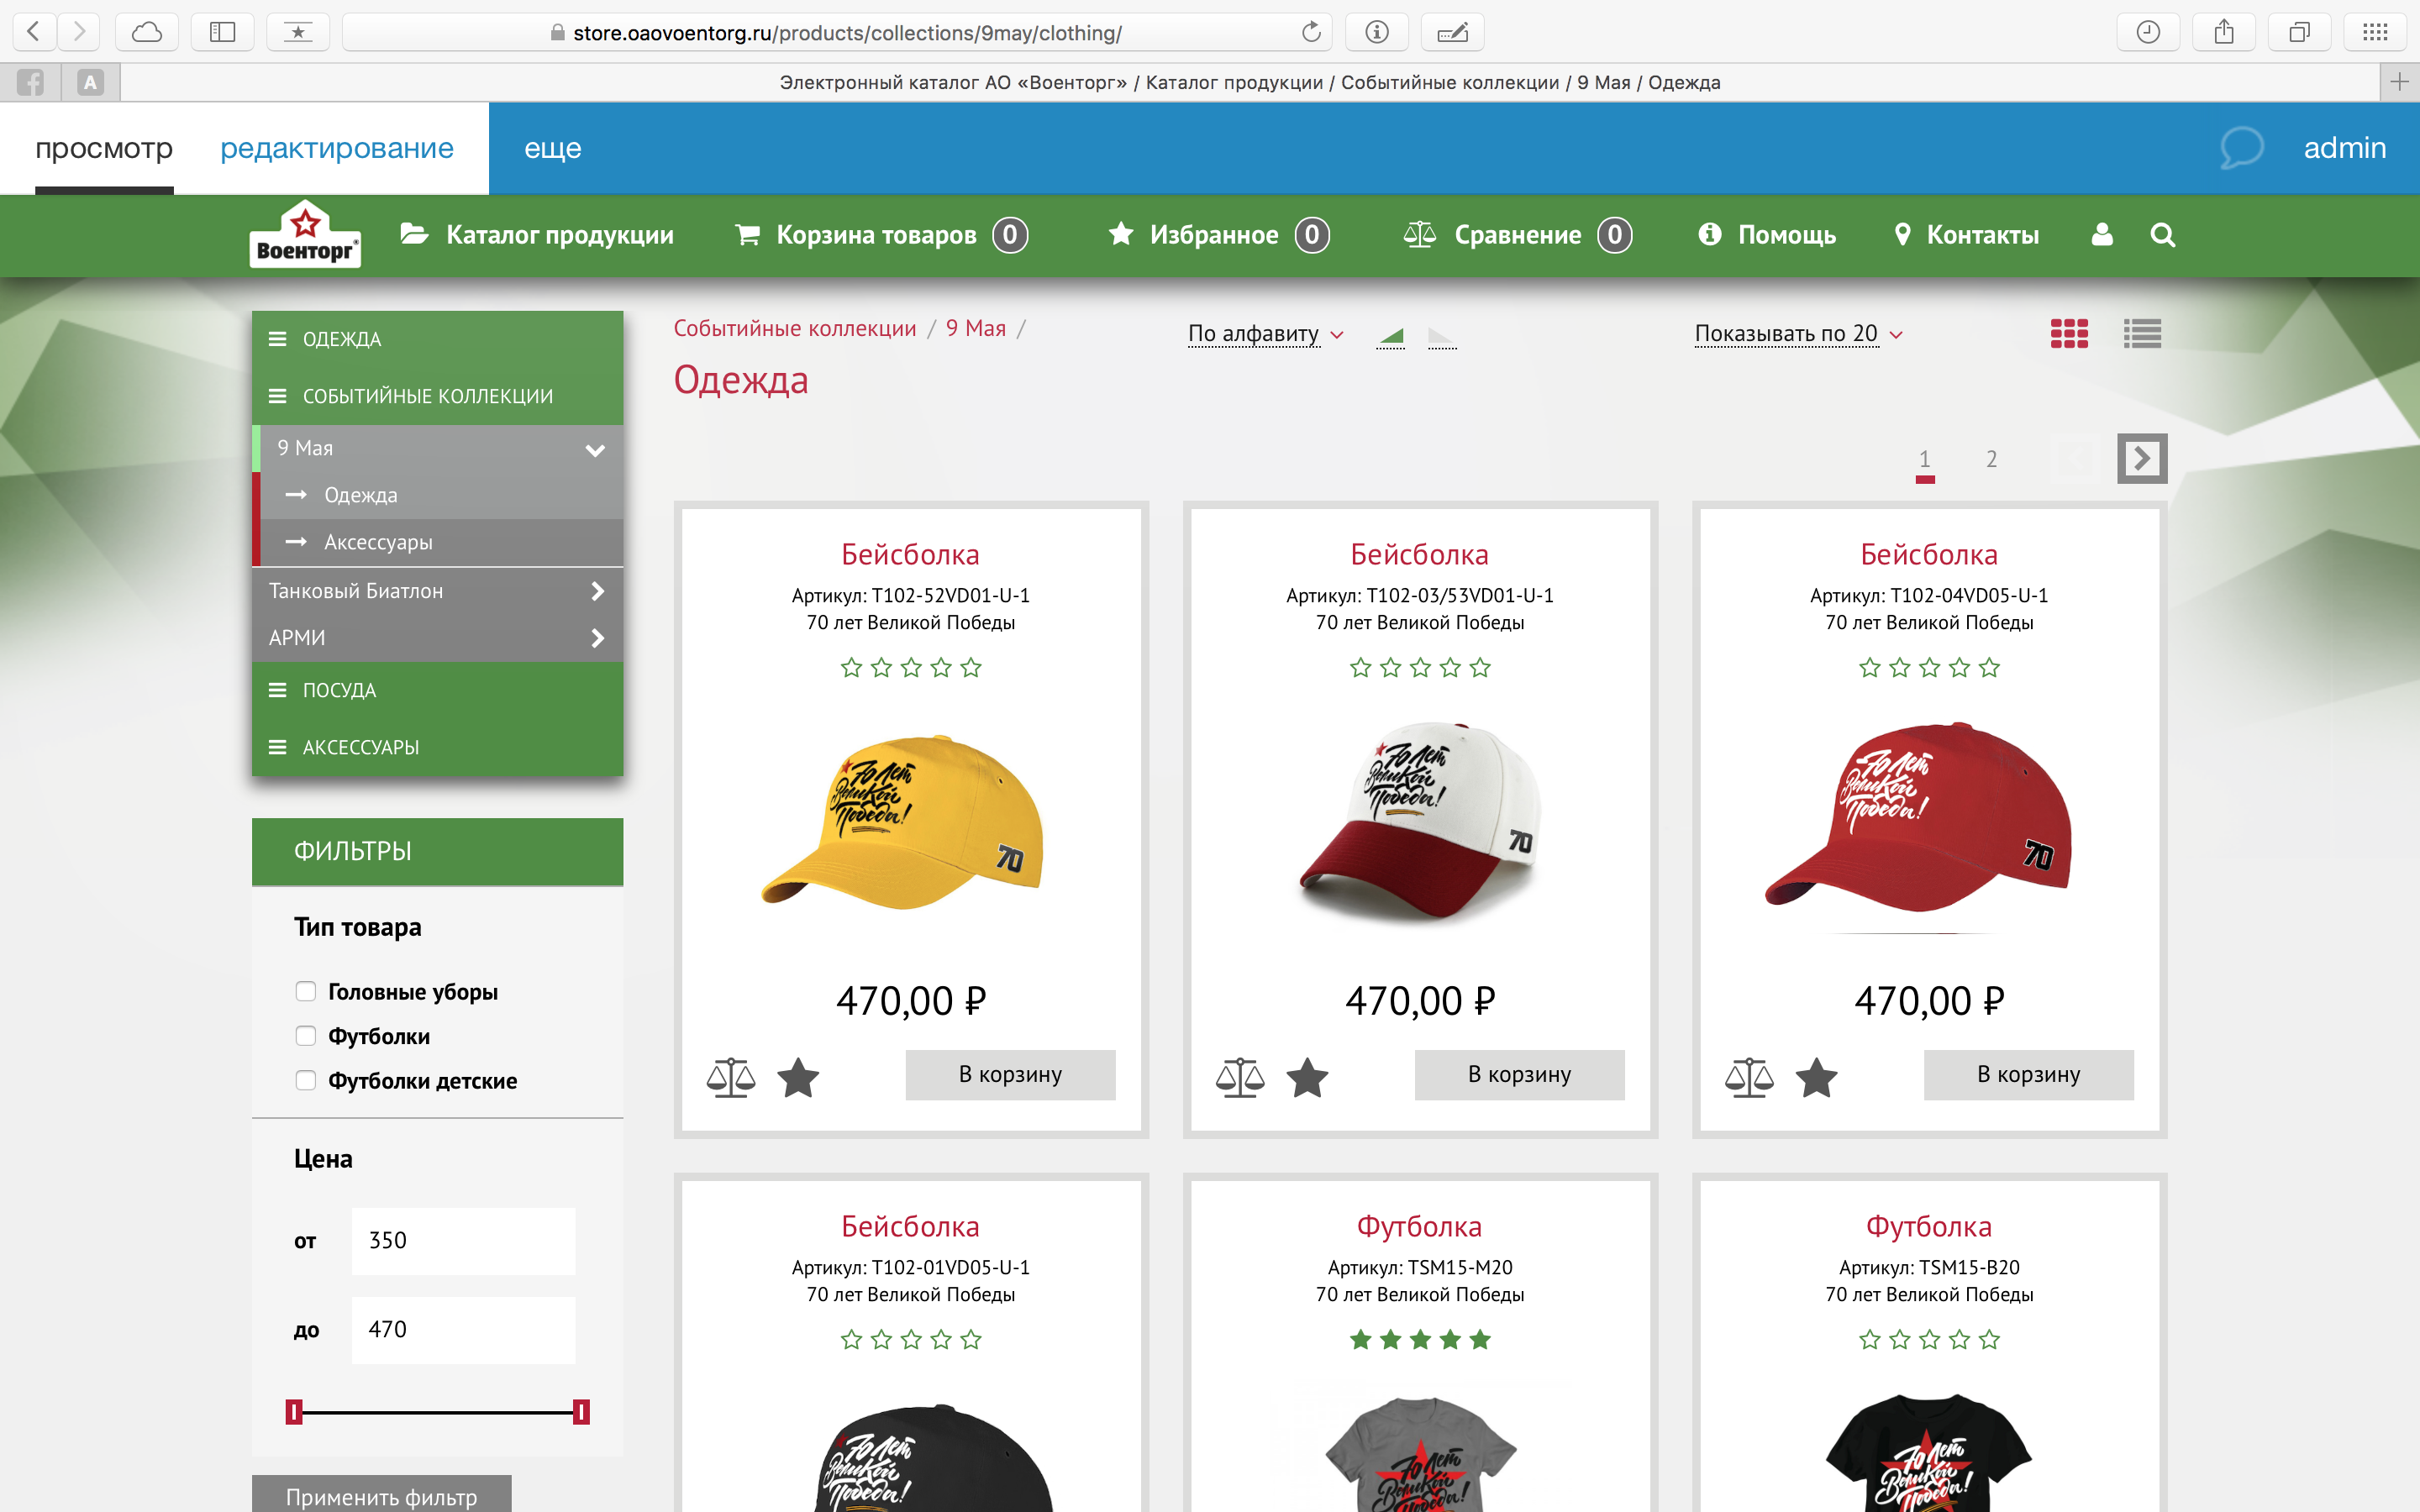
Task: Sort descending with grey triangle icon
Action: coord(1441,337)
